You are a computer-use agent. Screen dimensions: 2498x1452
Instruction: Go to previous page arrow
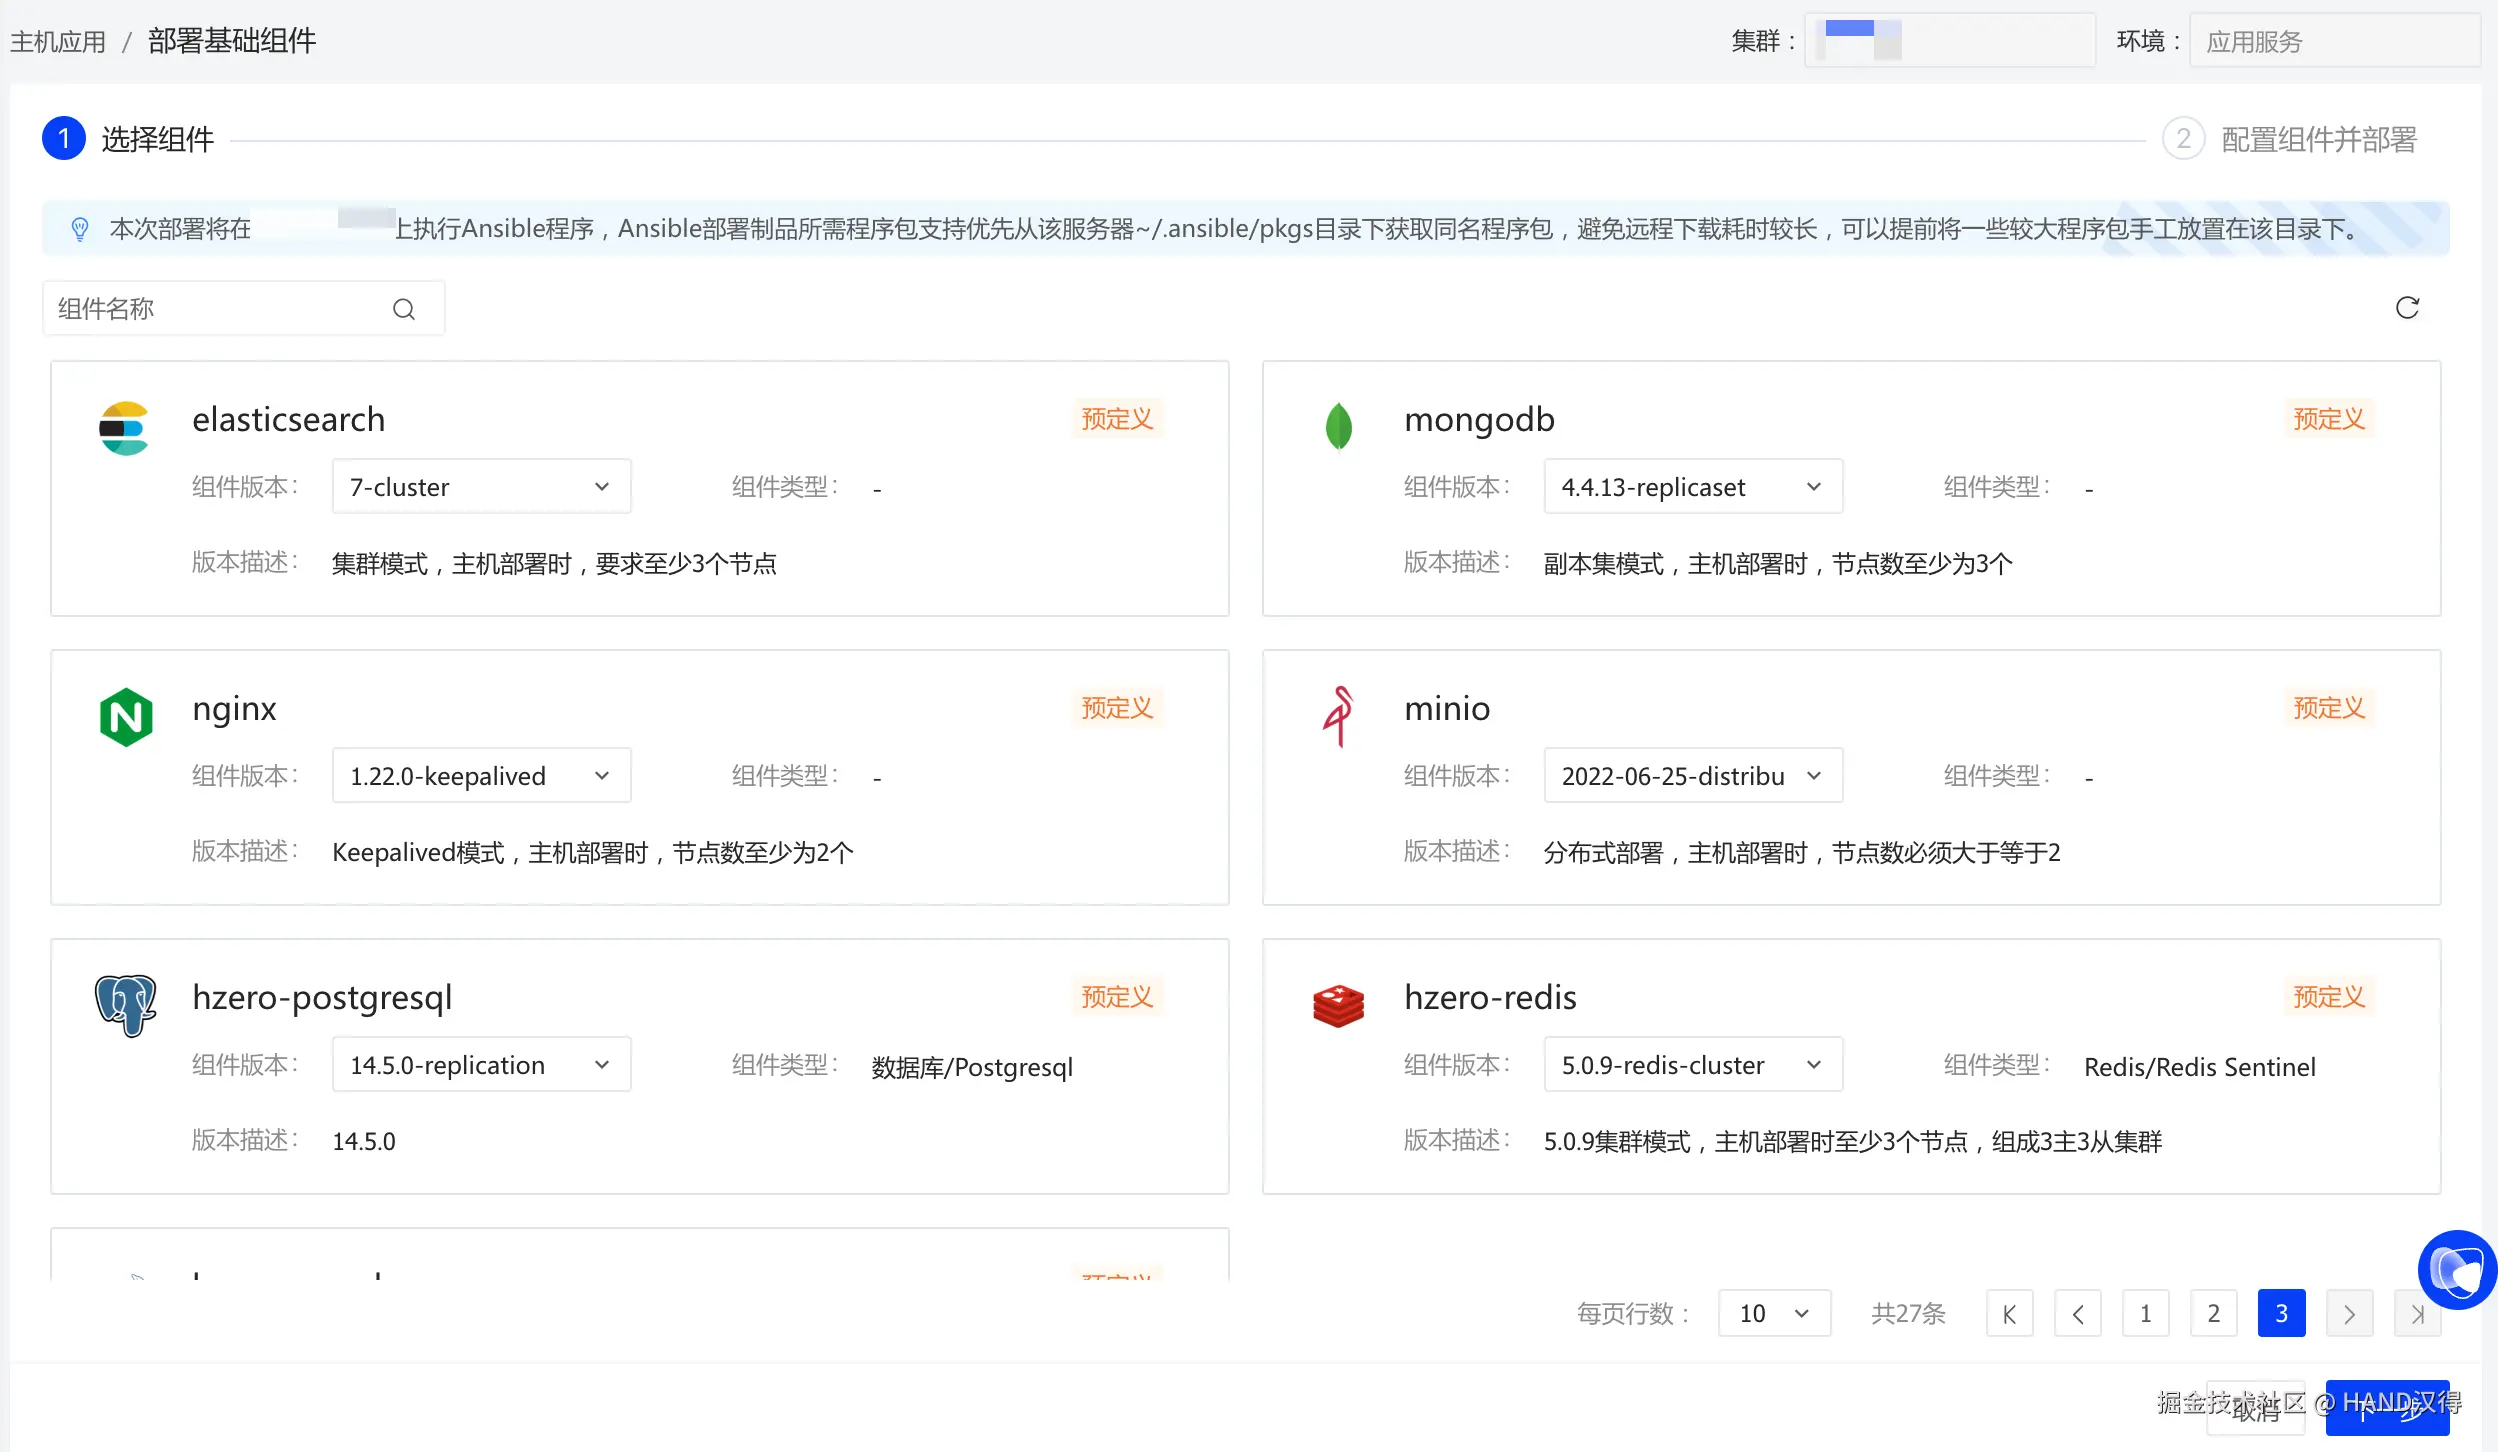click(x=2077, y=1313)
